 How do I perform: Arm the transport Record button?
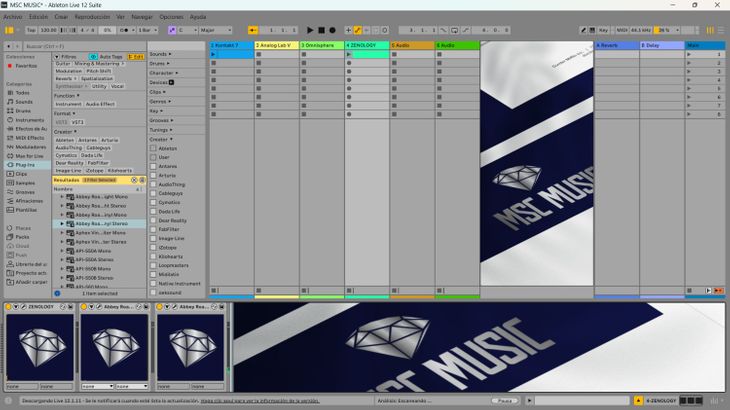(x=332, y=30)
